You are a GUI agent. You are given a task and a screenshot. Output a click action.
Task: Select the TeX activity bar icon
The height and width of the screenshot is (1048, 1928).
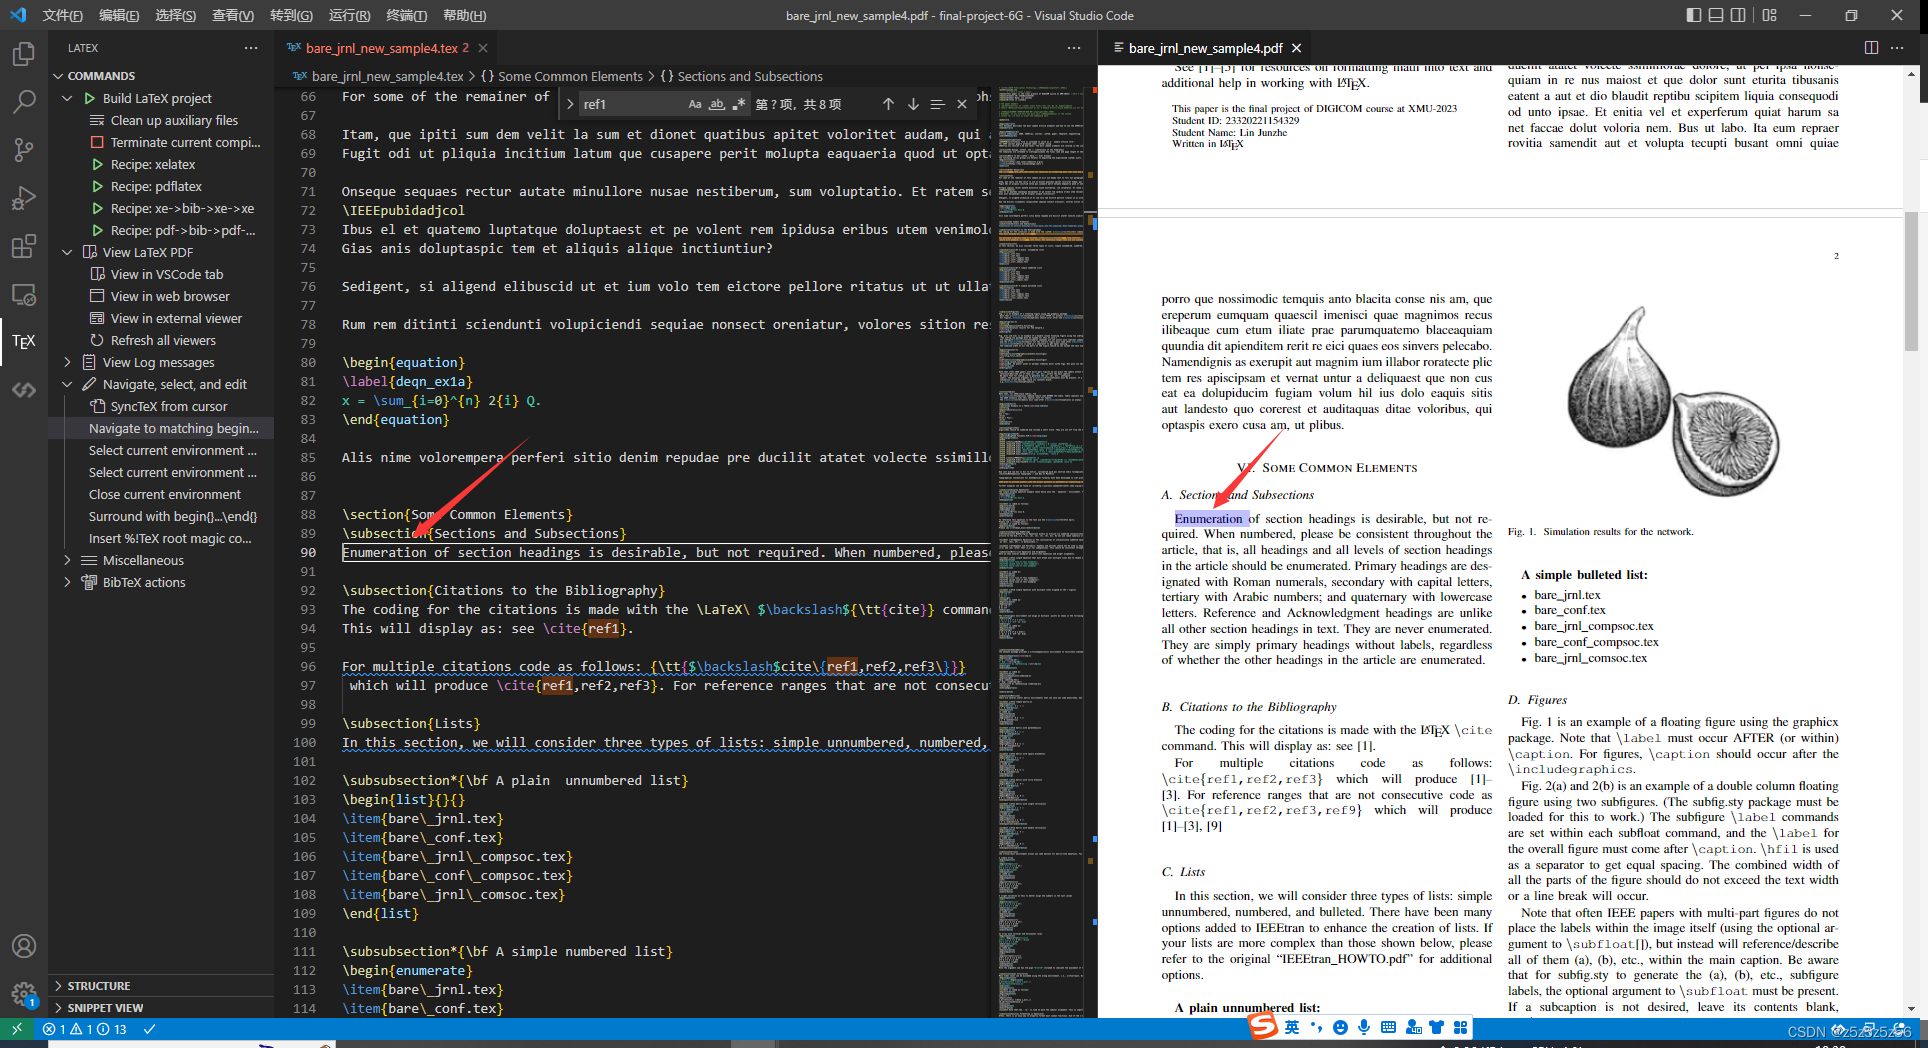[x=24, y=341]
